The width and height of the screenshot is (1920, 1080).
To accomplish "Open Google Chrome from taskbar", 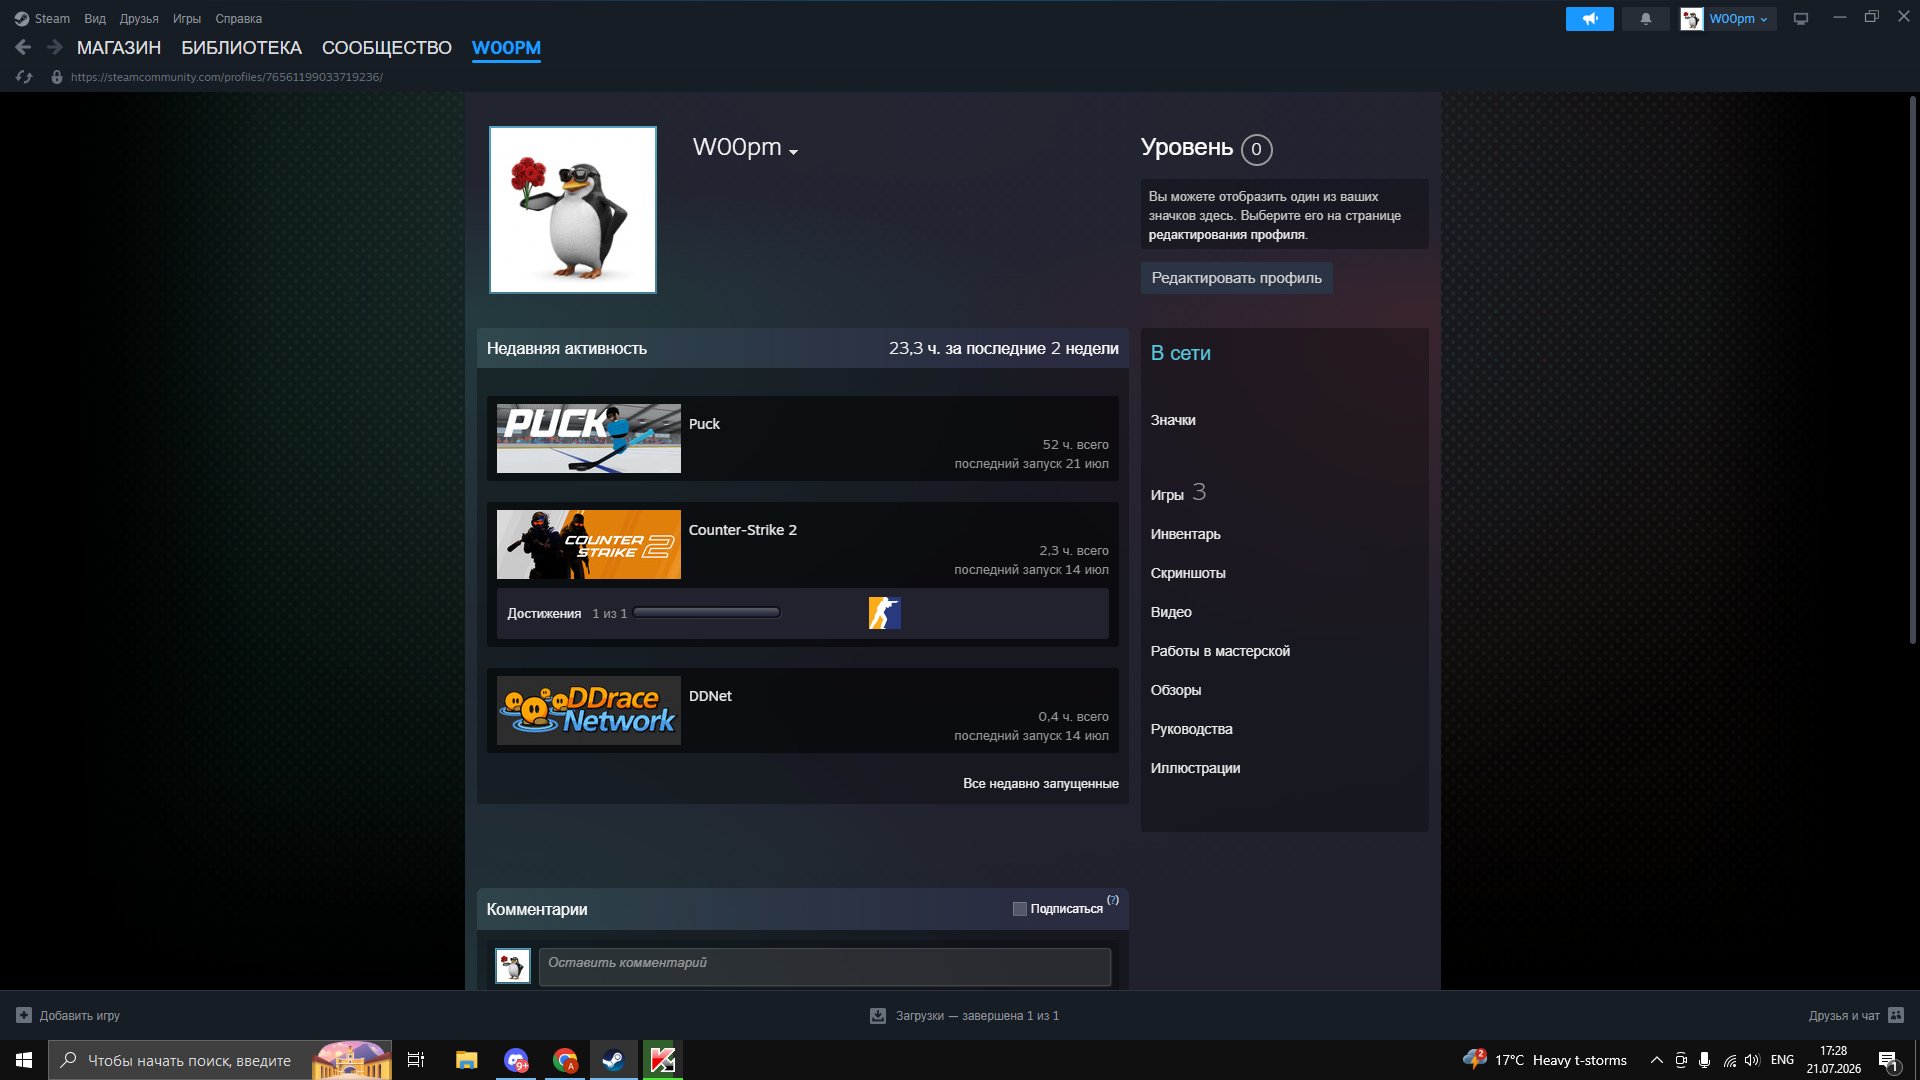I will coord(565,1060).
